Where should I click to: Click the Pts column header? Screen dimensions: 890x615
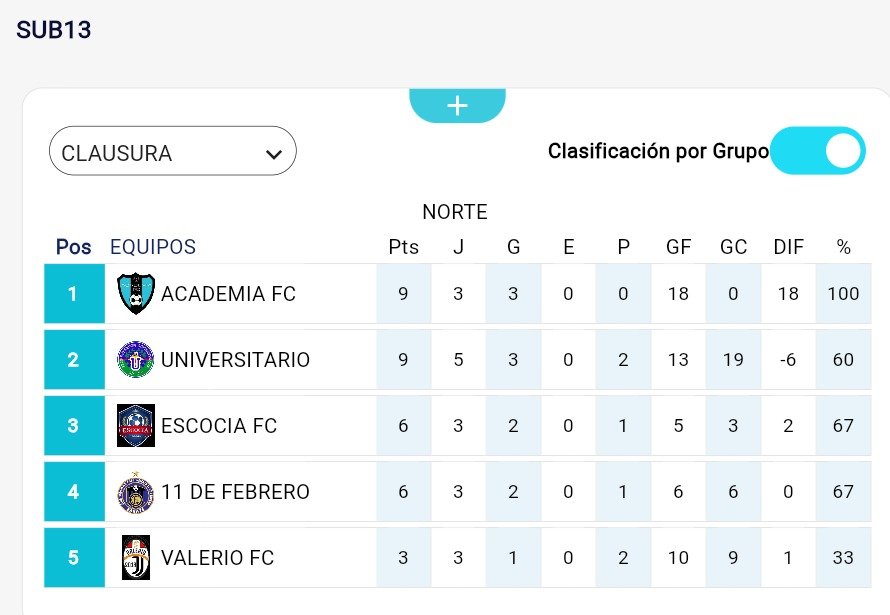(403, 247)
